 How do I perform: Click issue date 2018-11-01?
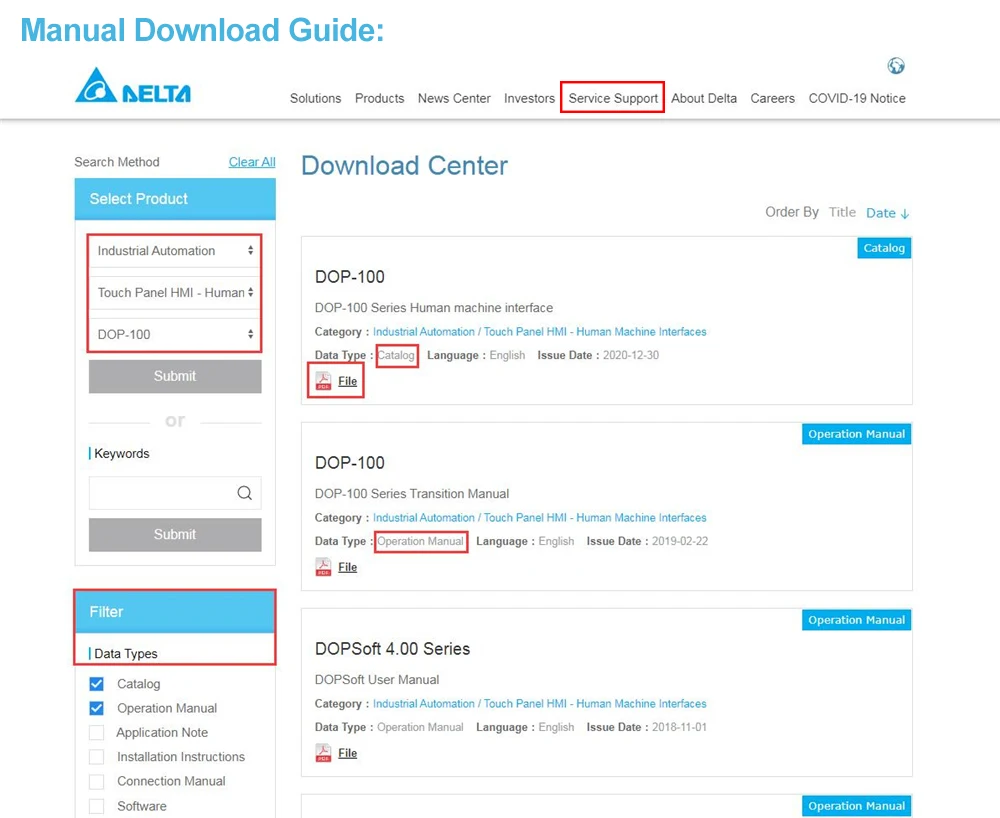(680, 727)
